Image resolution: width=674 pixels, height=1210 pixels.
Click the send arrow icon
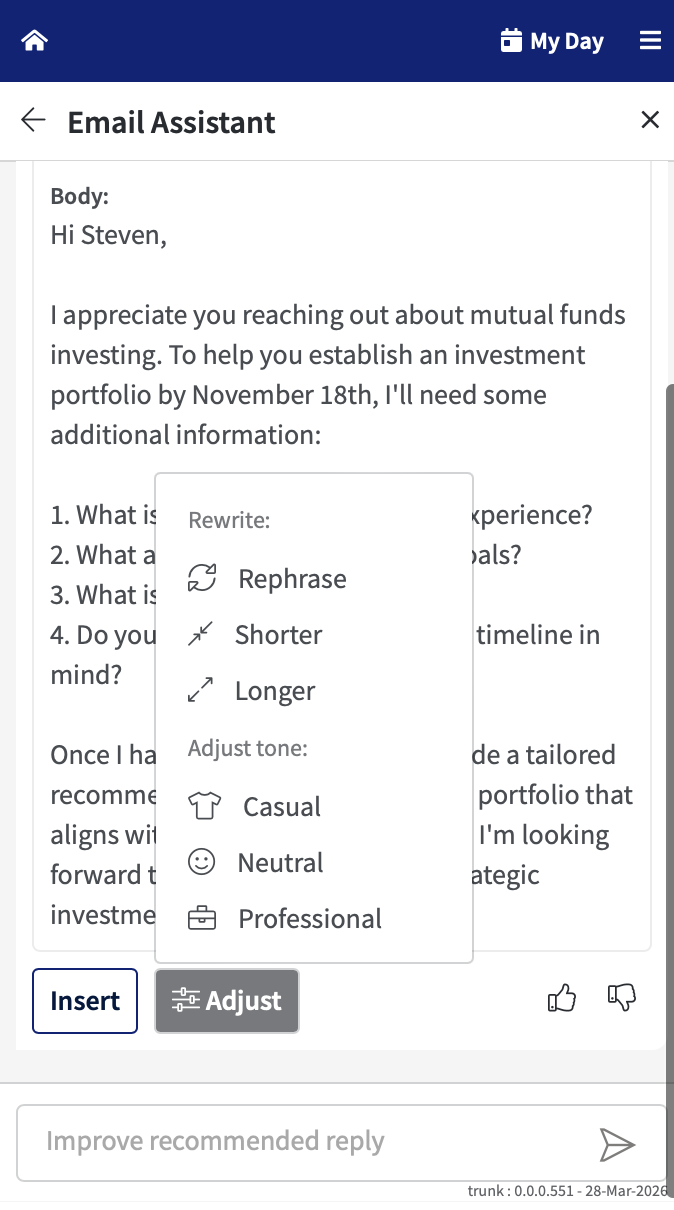point(617,1144)
